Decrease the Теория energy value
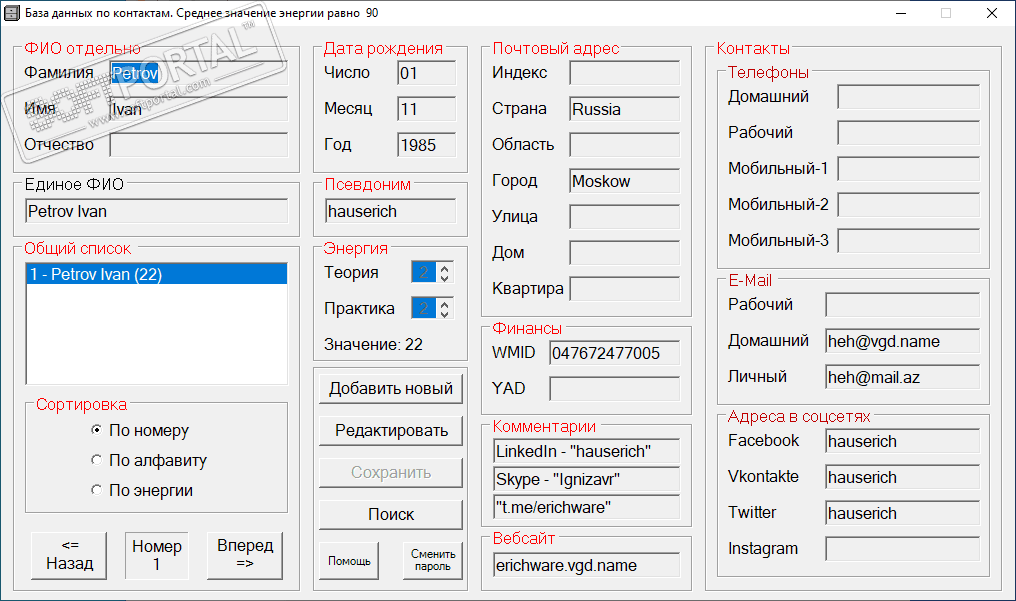The image size is (1016, 601). (x=444, y=278)
